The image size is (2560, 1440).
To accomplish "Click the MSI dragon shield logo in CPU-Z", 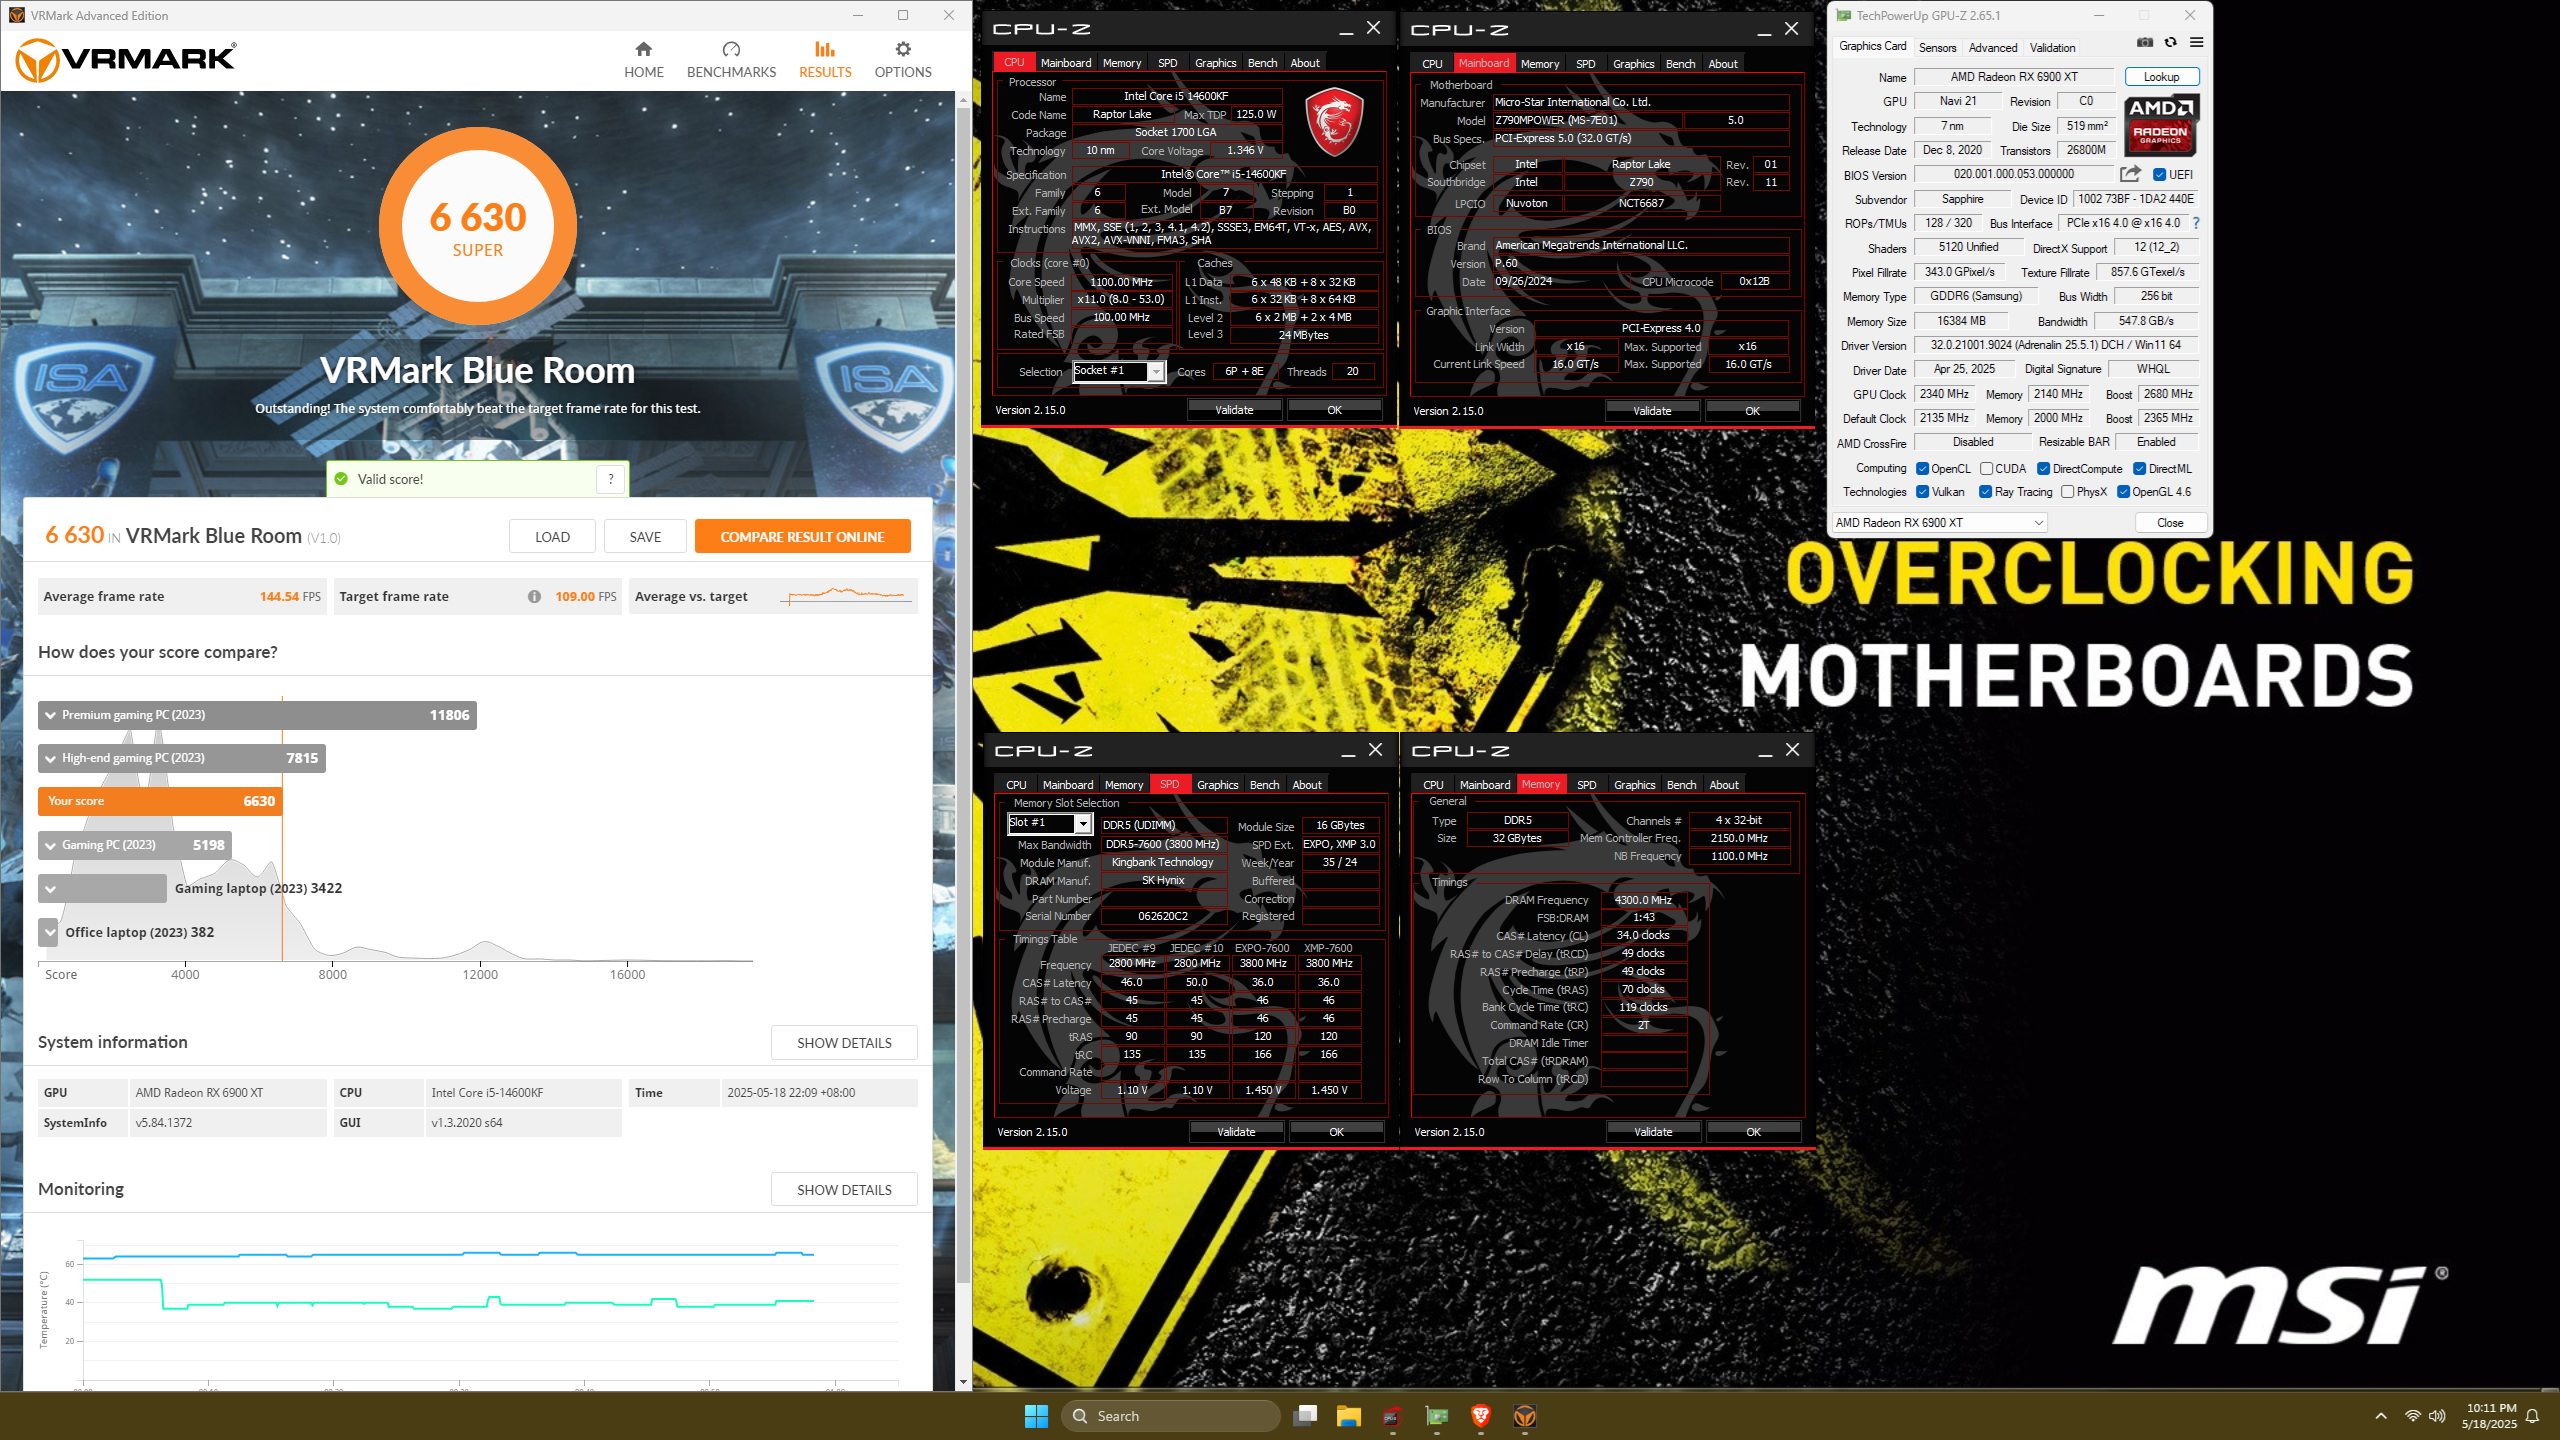I will (1335, 121).
